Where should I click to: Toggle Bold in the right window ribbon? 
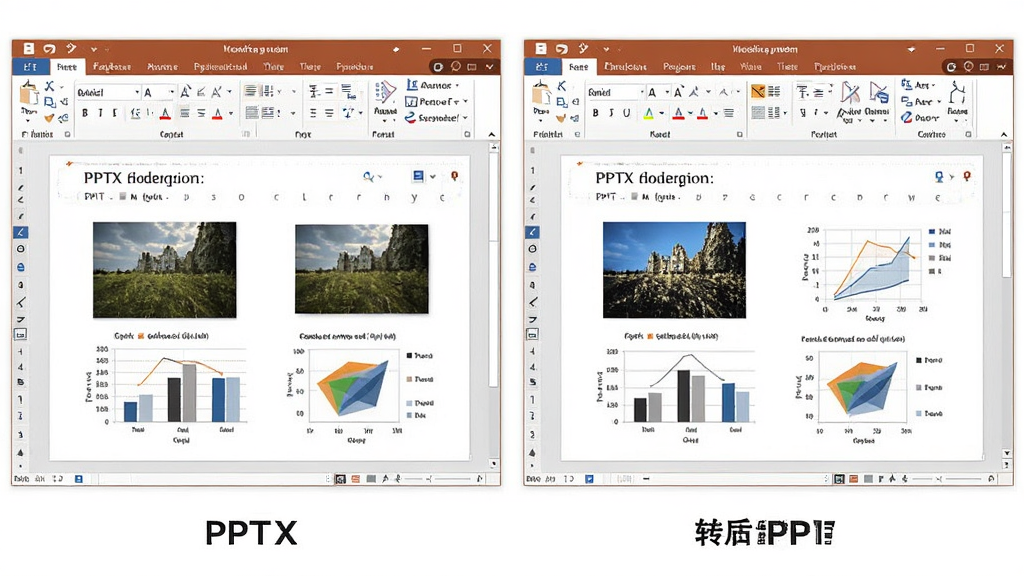[596, 113]
